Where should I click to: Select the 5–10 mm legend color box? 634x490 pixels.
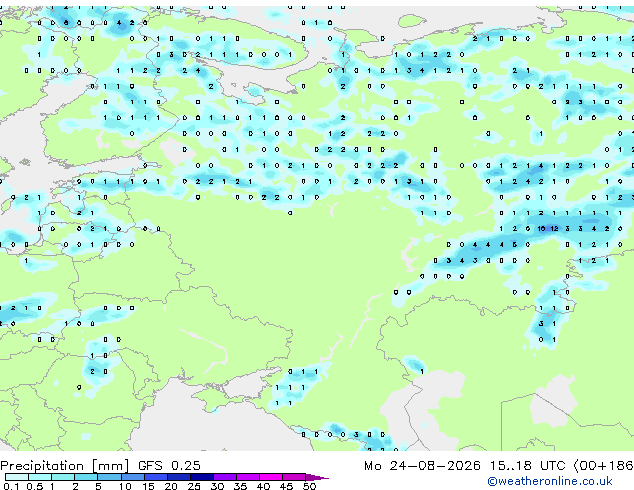pyautogui.click(x=109, y=477)
